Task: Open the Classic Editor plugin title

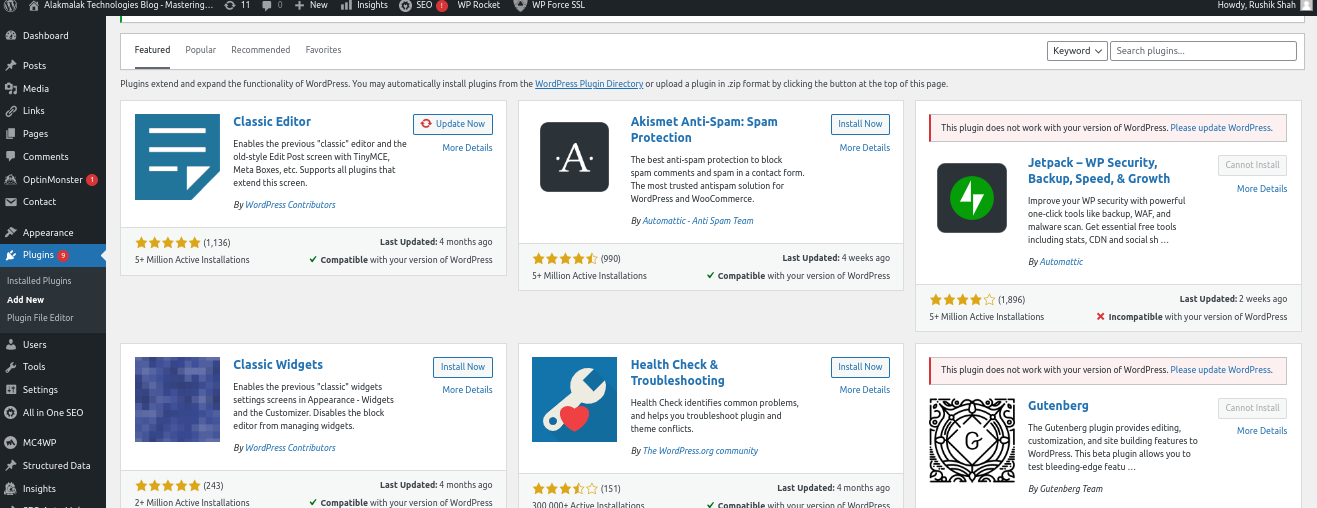Action: 272,122
